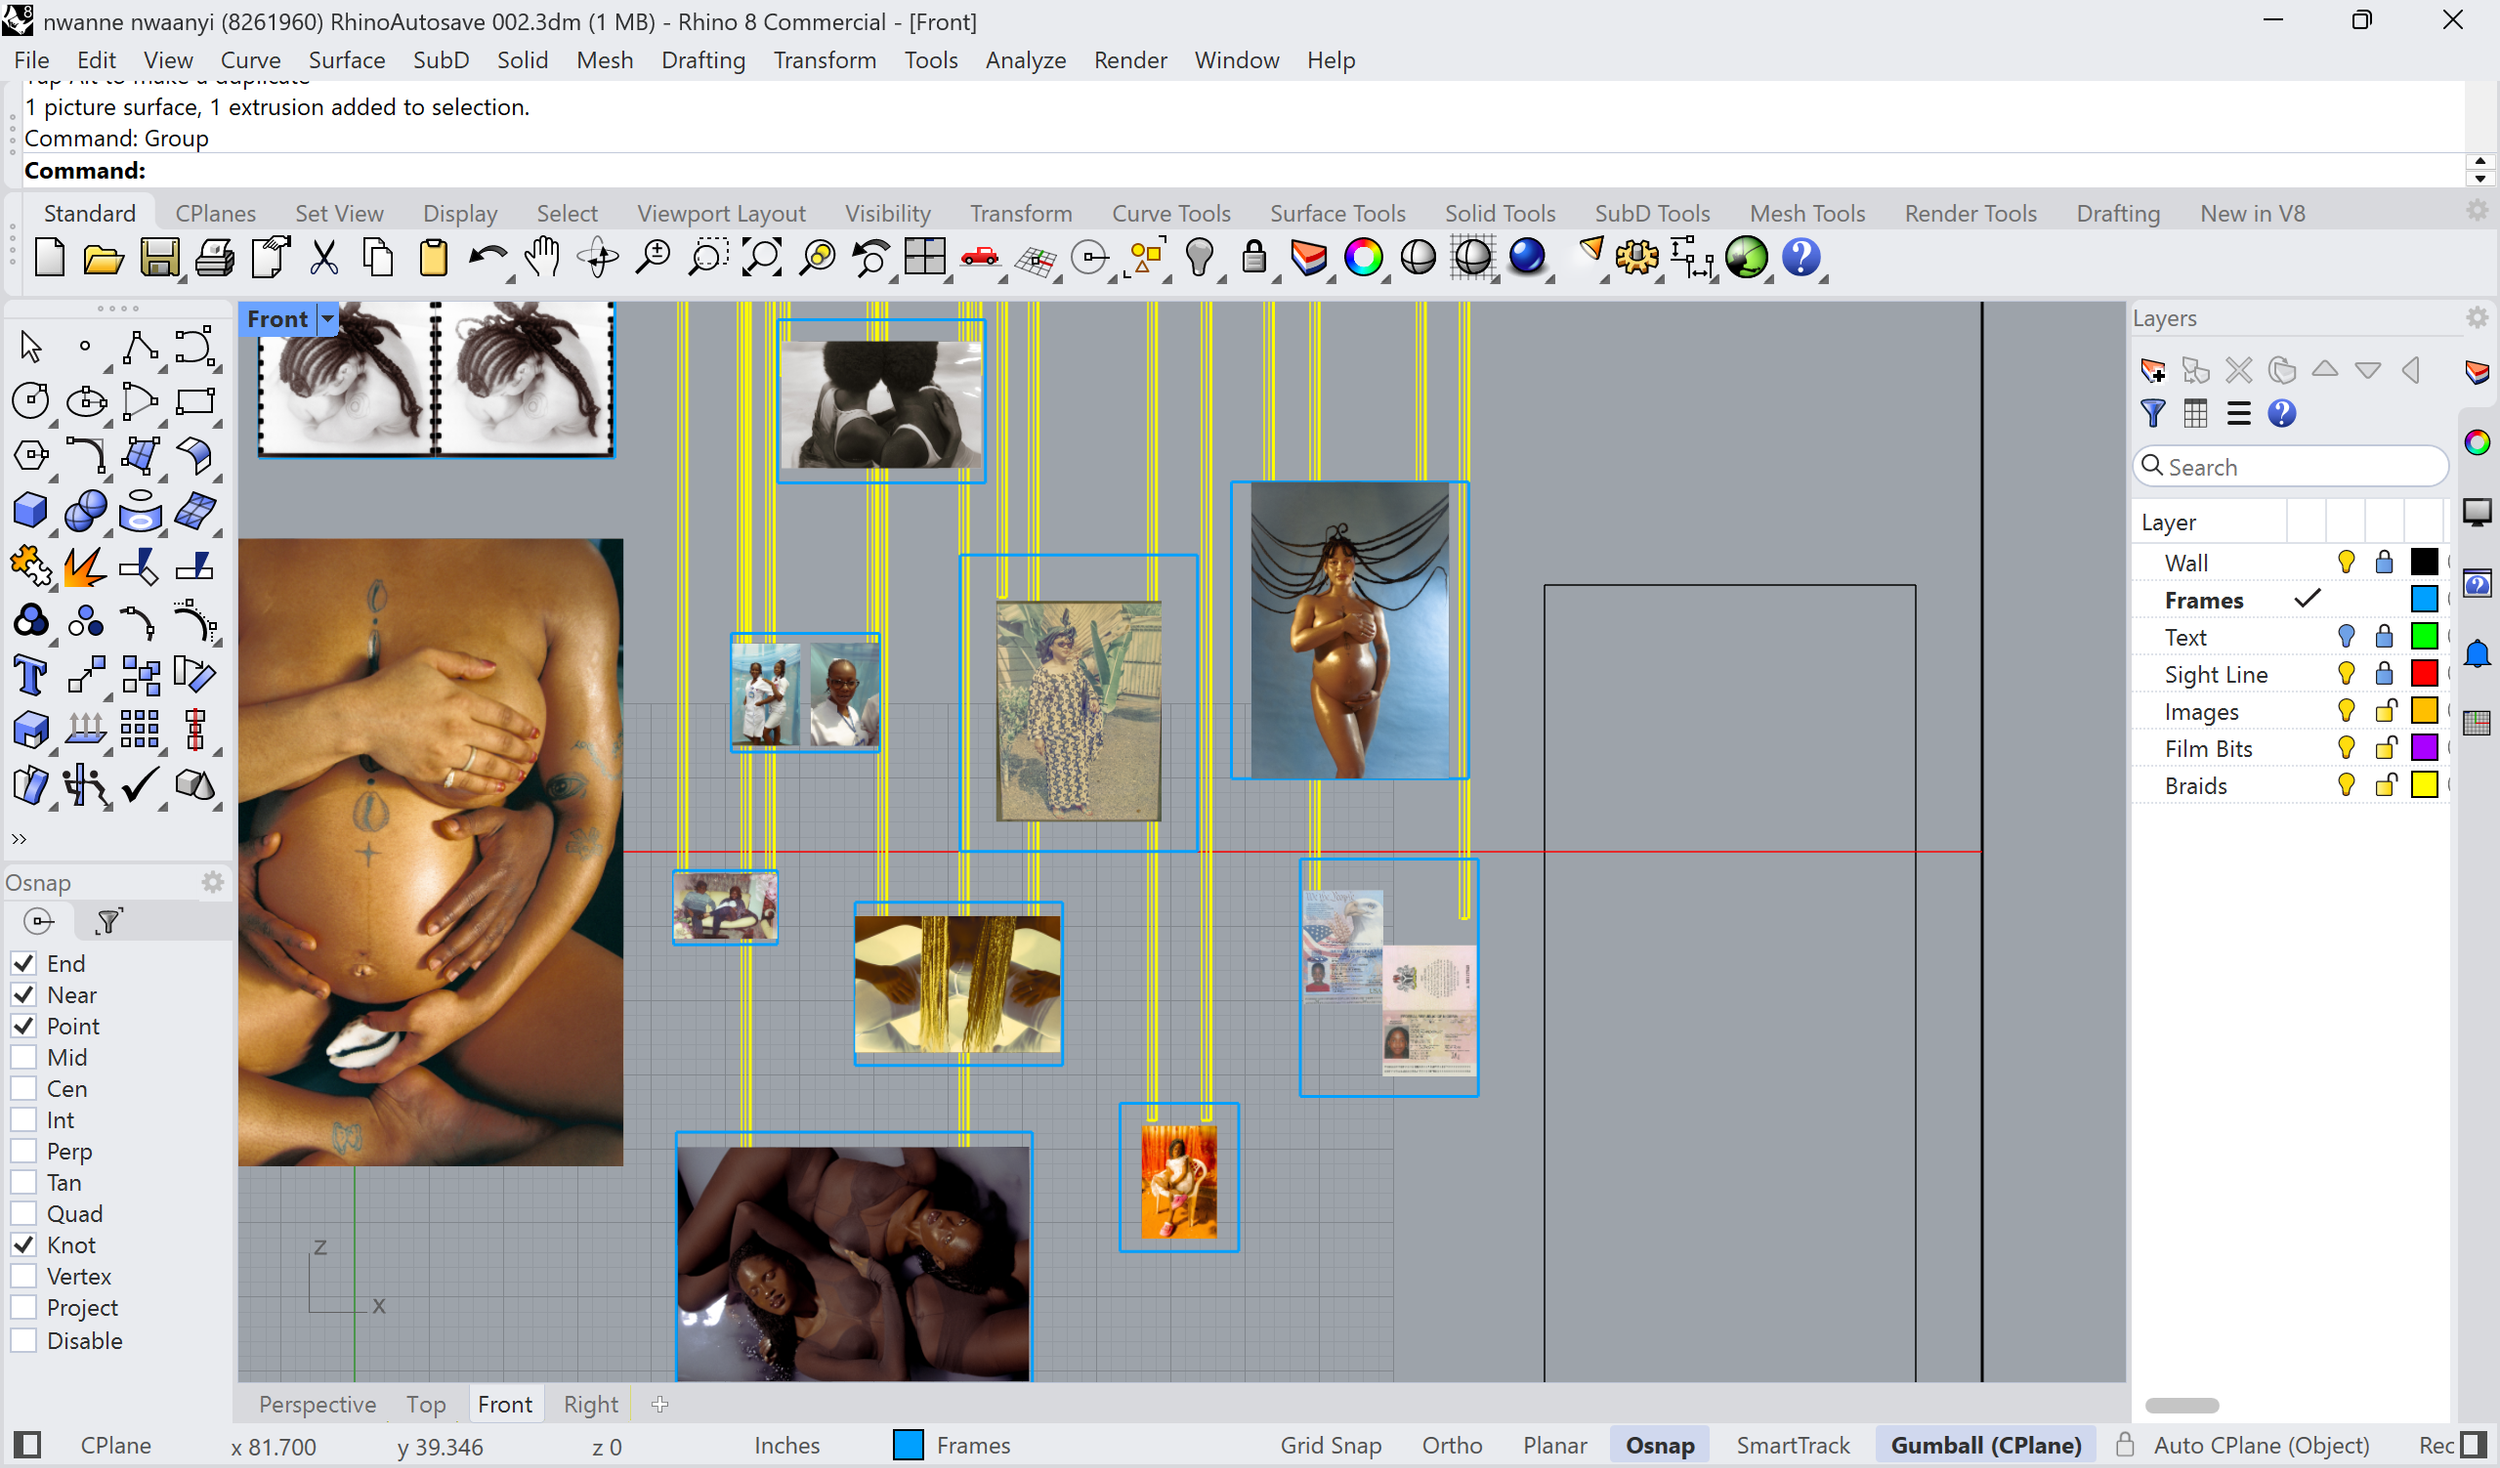Enable the Cen osnap checkbox
Image resolution: width=2500 pixels, height=1468 pixels.
pyautogui.click(x=24, y=1089)
